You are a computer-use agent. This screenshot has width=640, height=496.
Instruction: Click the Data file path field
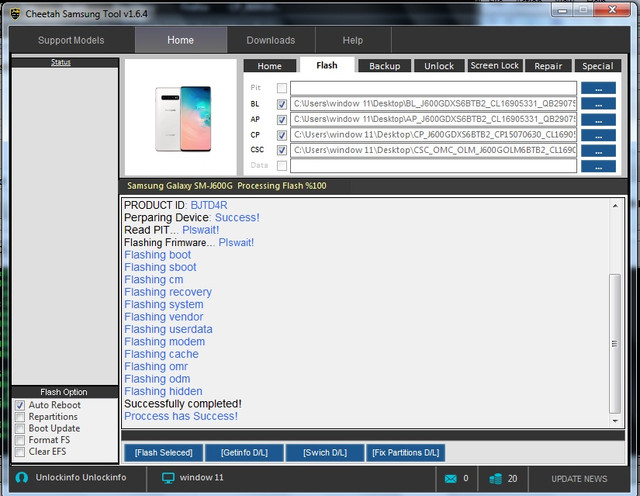click(x=433, y=166)
